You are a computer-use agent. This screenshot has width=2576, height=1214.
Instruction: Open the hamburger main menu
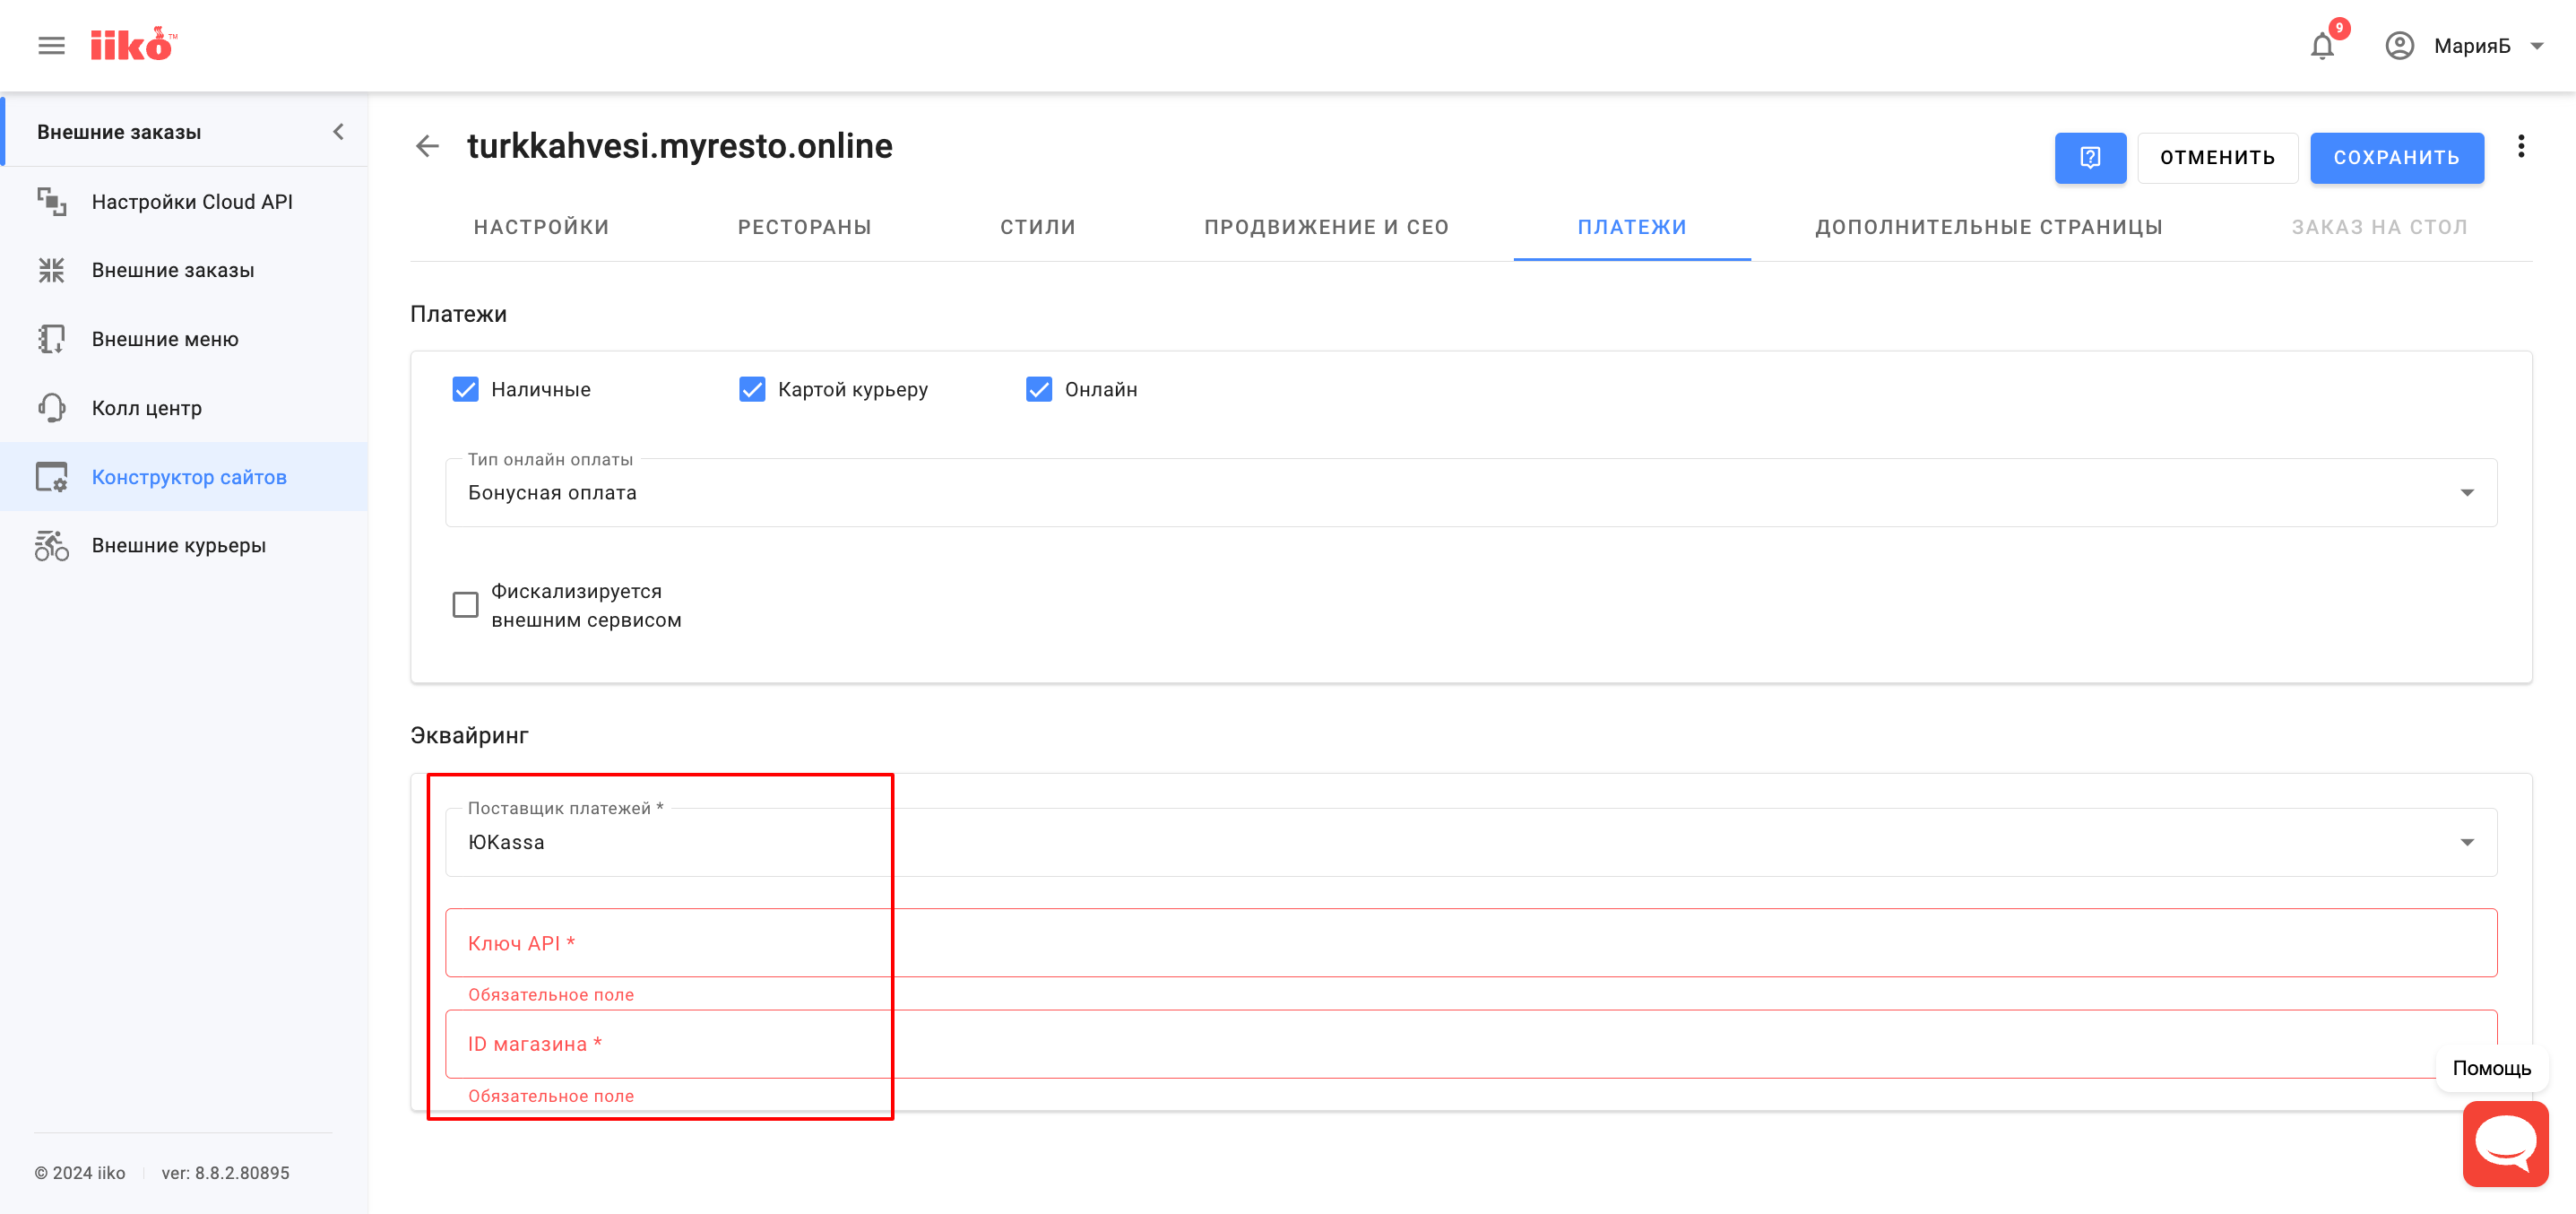[51, 46]
